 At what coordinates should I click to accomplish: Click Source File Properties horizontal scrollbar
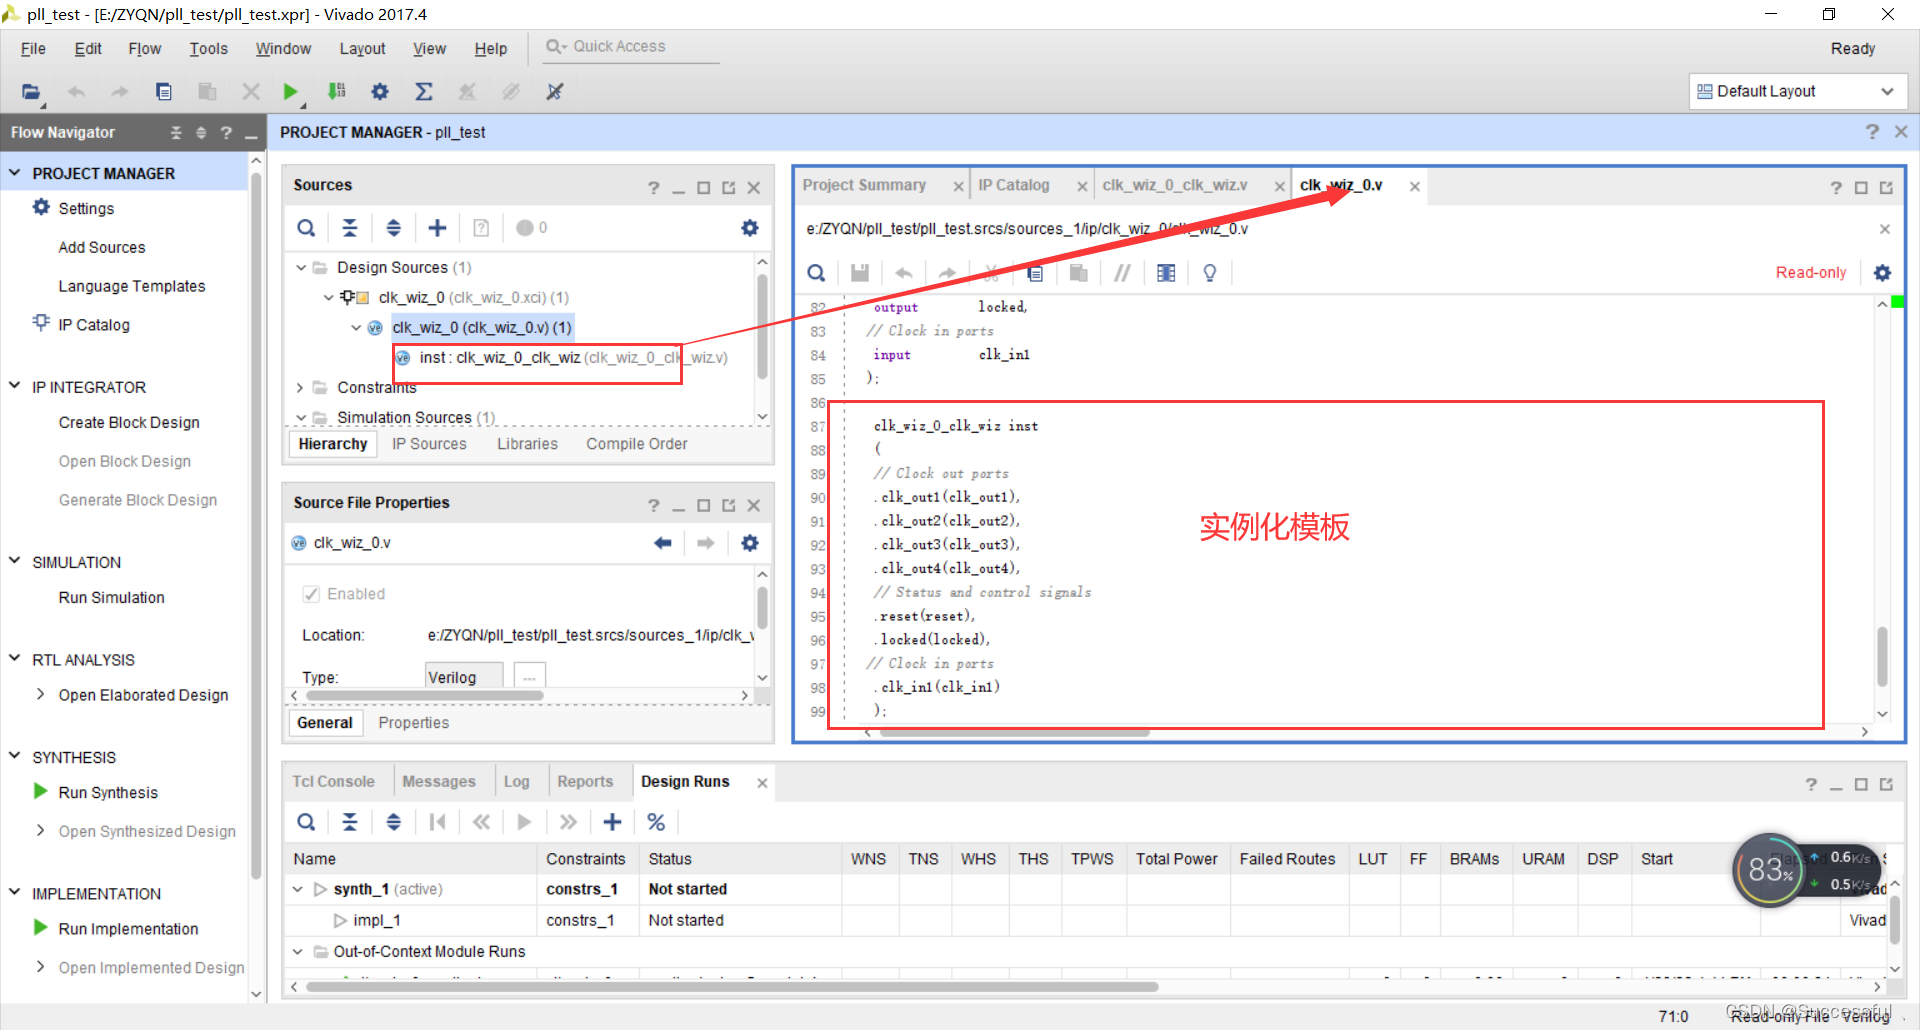[425, 695]
